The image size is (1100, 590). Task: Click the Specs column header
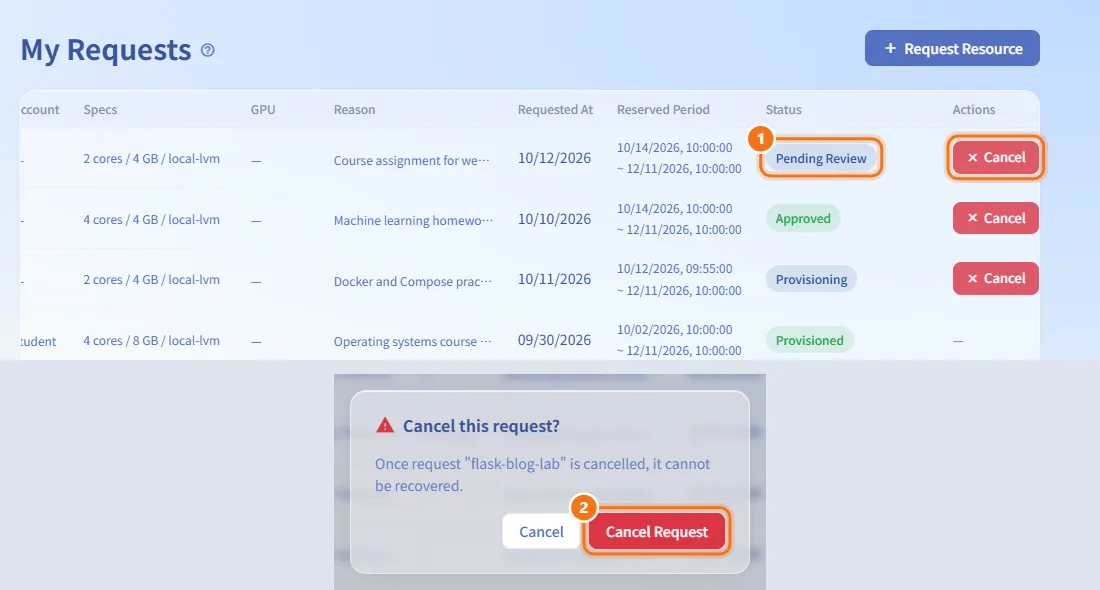(100, 109)
